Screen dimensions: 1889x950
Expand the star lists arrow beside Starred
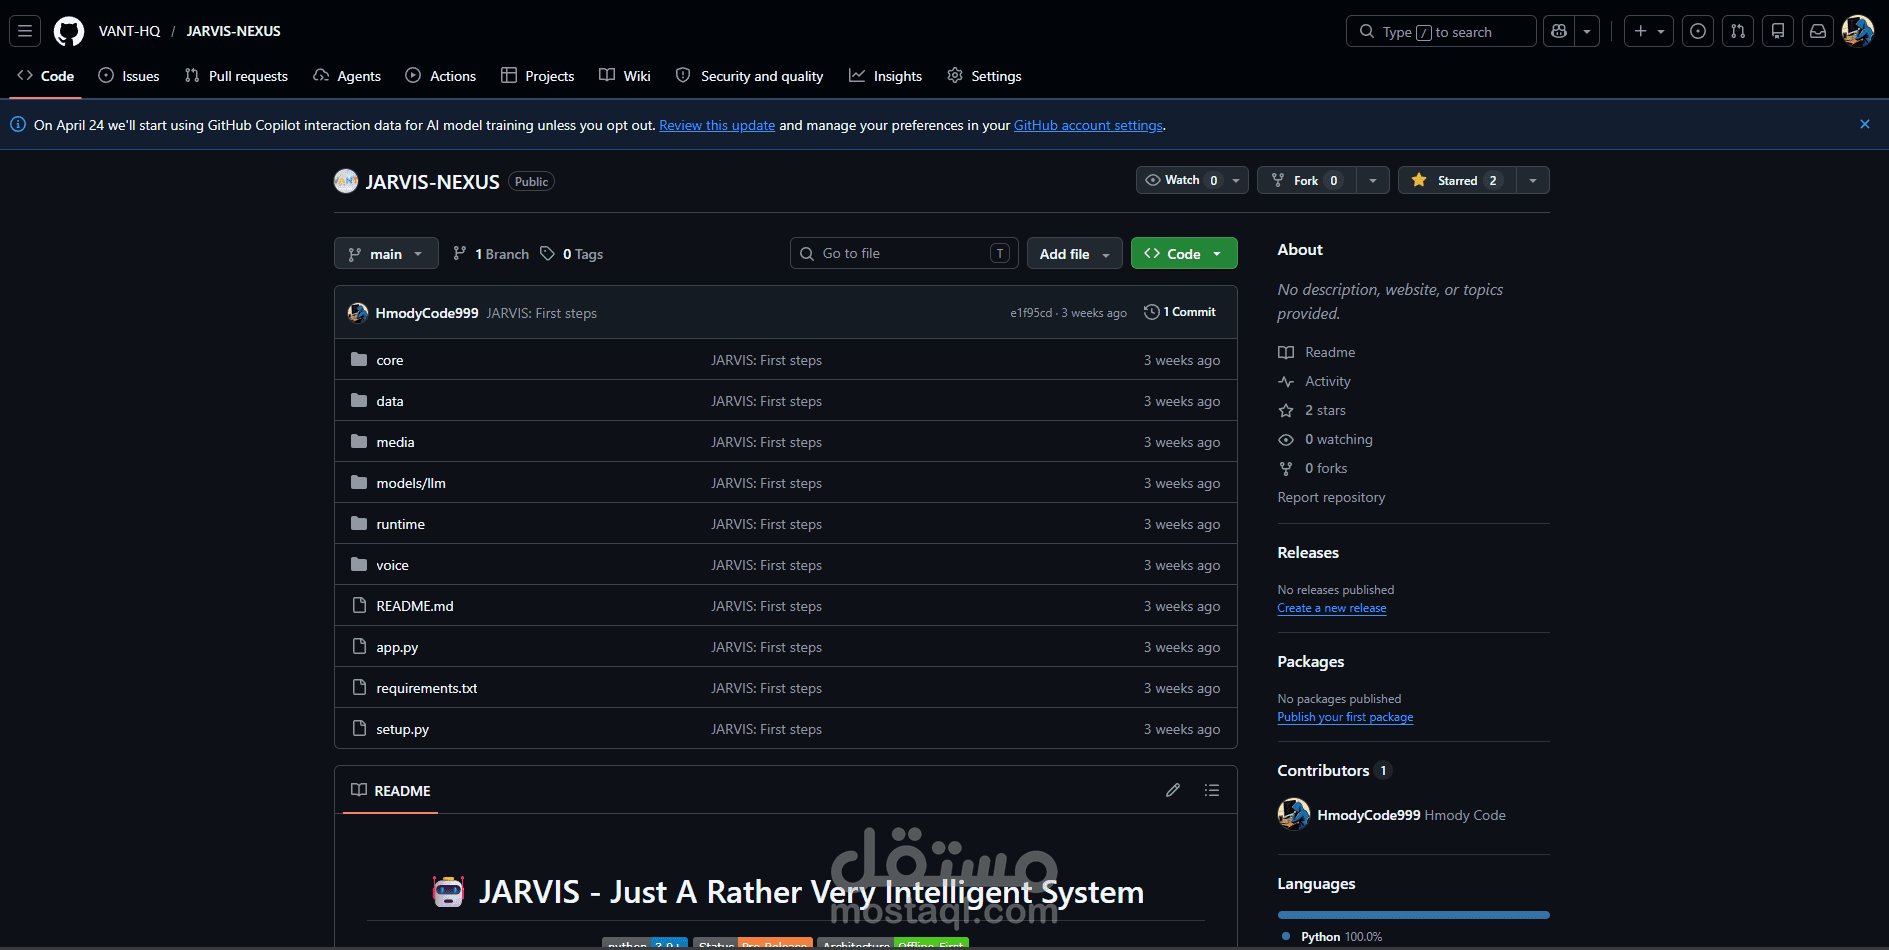coord(1533,180)
